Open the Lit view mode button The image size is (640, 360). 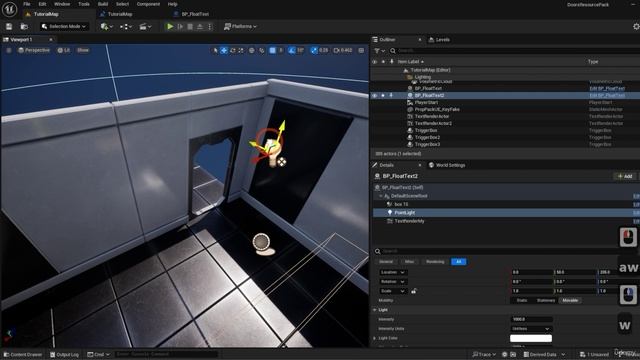[x=64, y=50]
